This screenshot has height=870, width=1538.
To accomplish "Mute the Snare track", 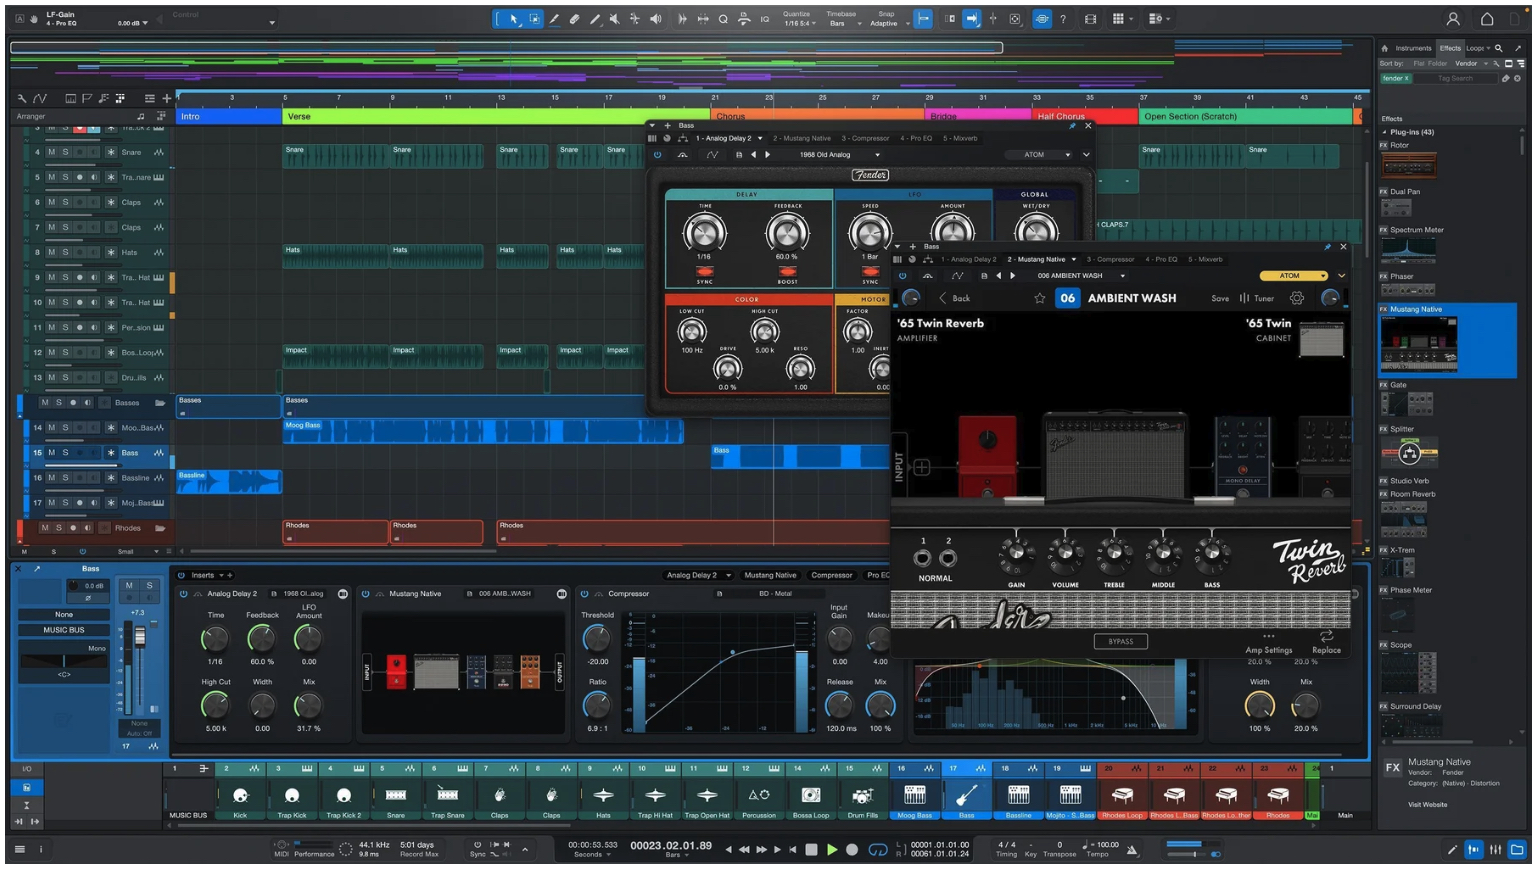I will (x=51, y=152).
